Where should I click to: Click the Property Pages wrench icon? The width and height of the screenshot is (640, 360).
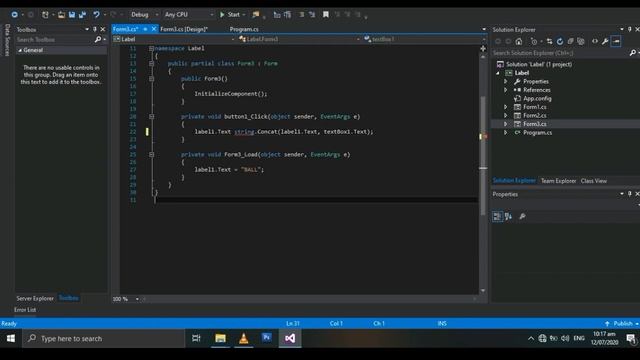point(522,217)
